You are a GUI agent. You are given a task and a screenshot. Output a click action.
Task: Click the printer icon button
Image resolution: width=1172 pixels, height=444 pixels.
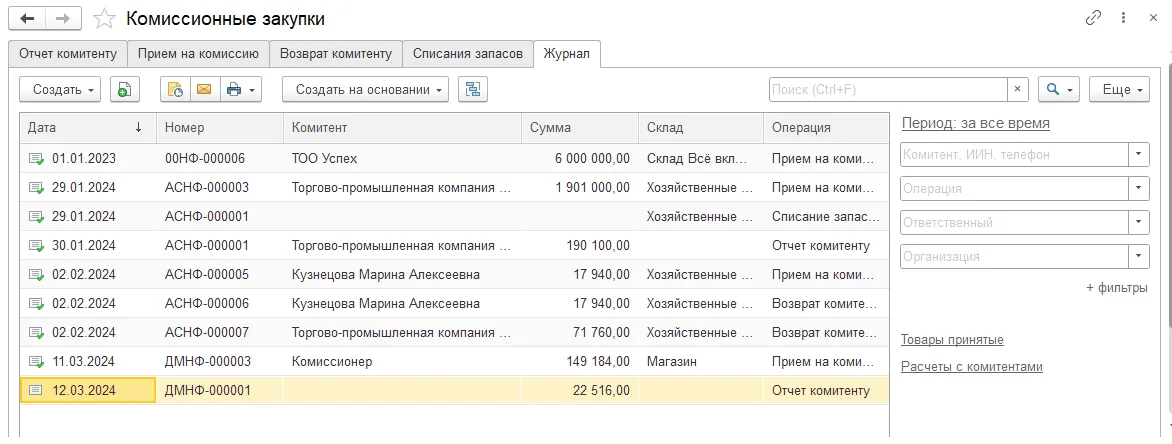coord(241,90)
